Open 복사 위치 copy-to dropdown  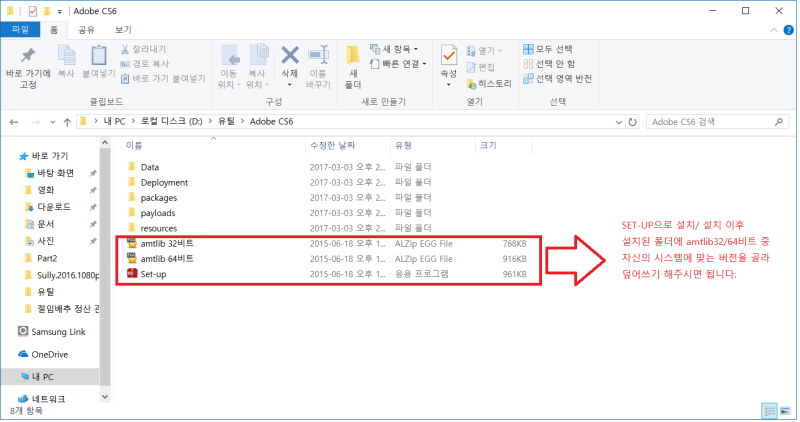tap(257, 67)
